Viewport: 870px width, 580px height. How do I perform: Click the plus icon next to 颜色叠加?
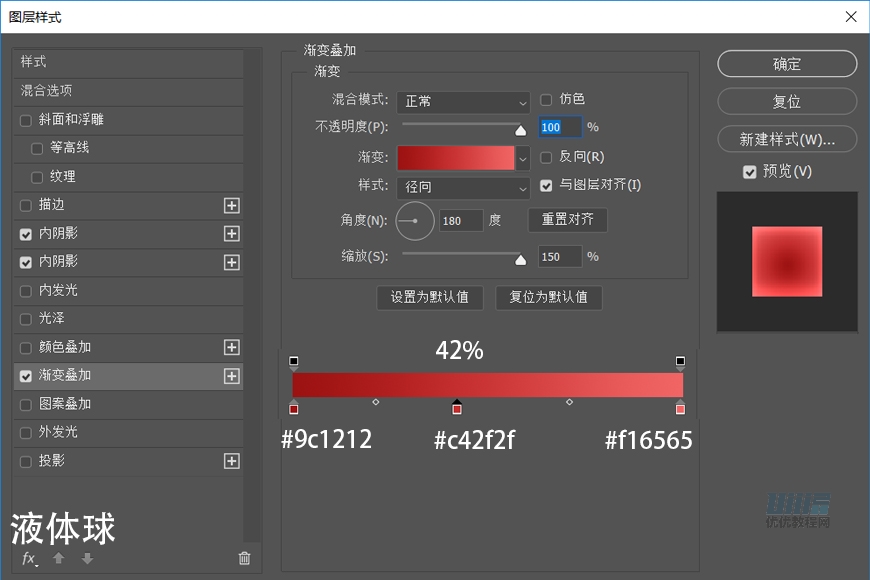tap(232, 347)
